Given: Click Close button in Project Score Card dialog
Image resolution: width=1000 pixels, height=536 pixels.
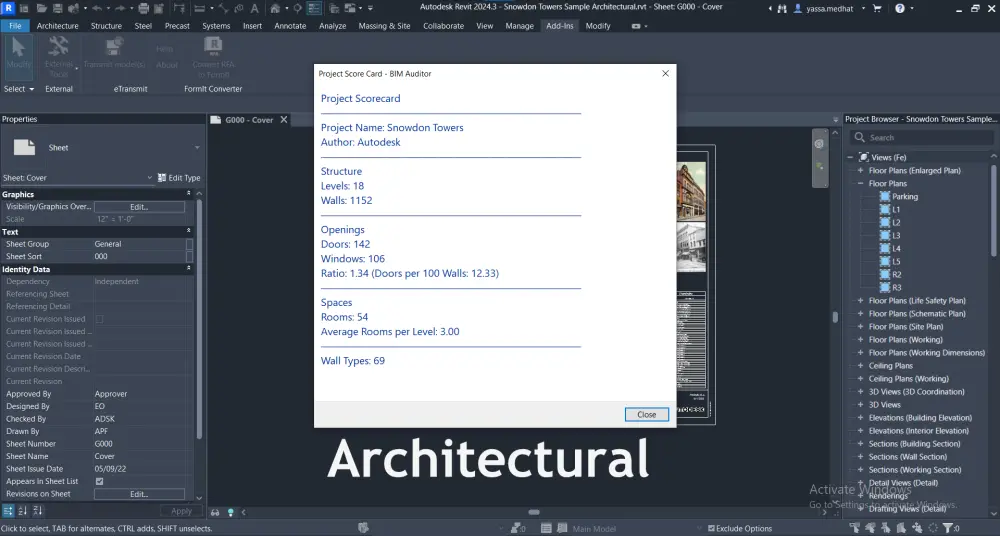Looking at the screenshot, I should click(647, 414).
